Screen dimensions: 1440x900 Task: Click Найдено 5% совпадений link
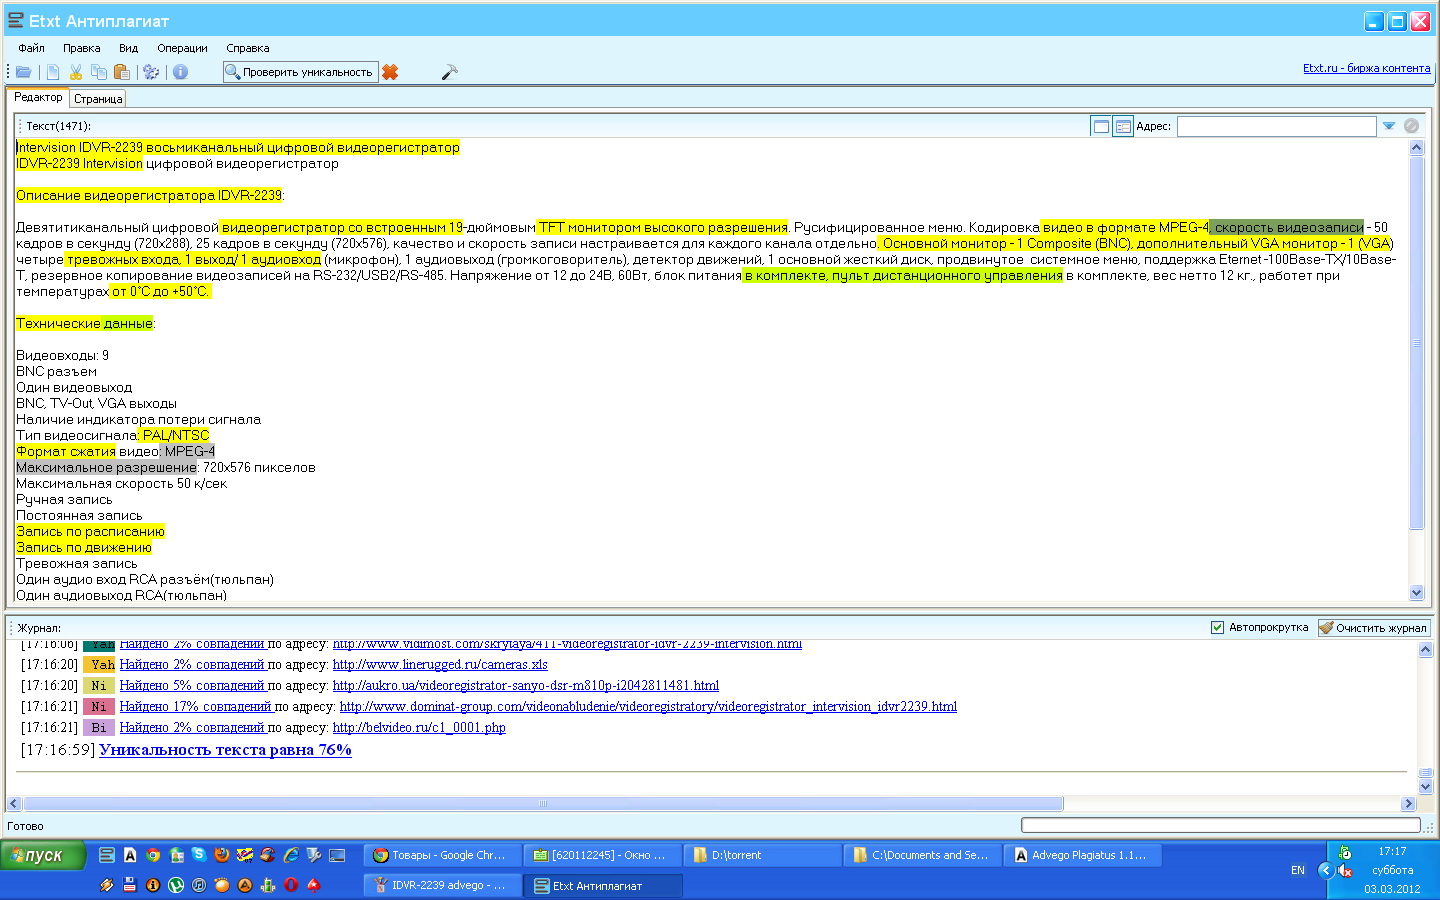tap(192, 686)
